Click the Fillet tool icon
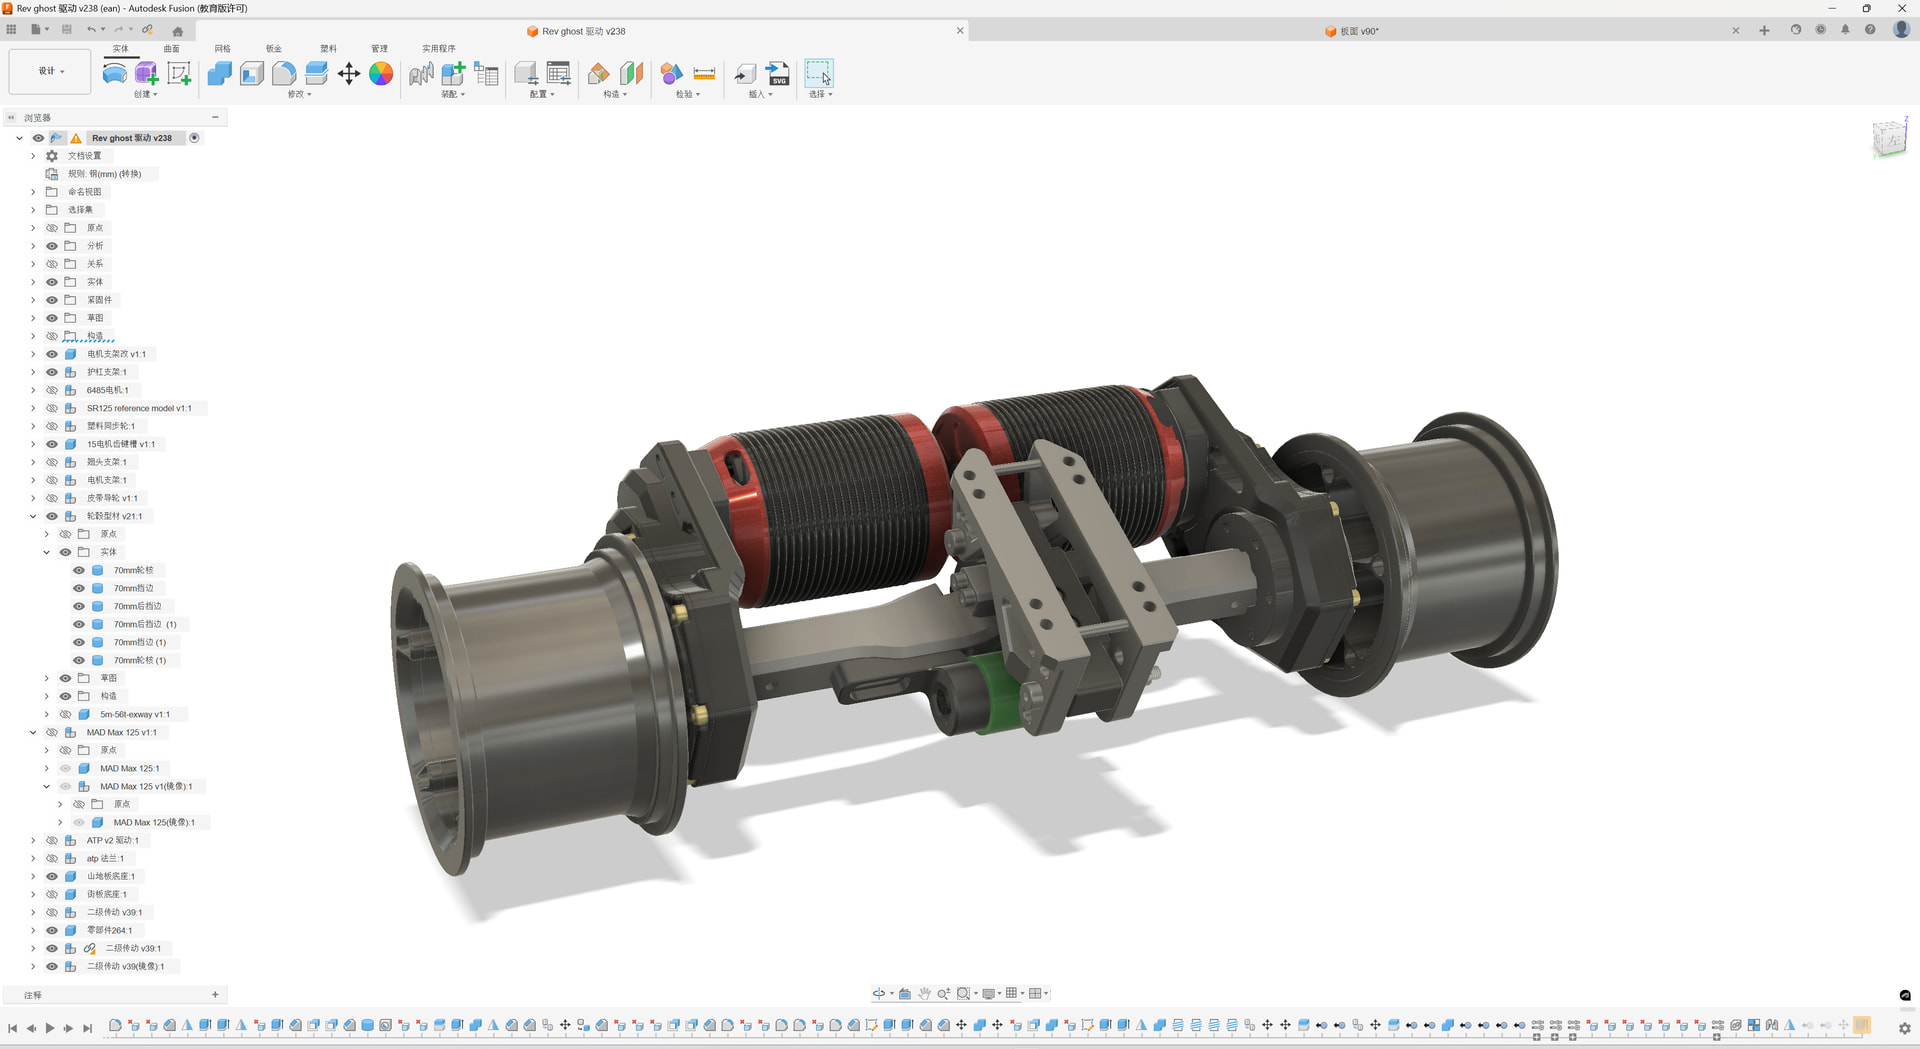 pos(284,73)
